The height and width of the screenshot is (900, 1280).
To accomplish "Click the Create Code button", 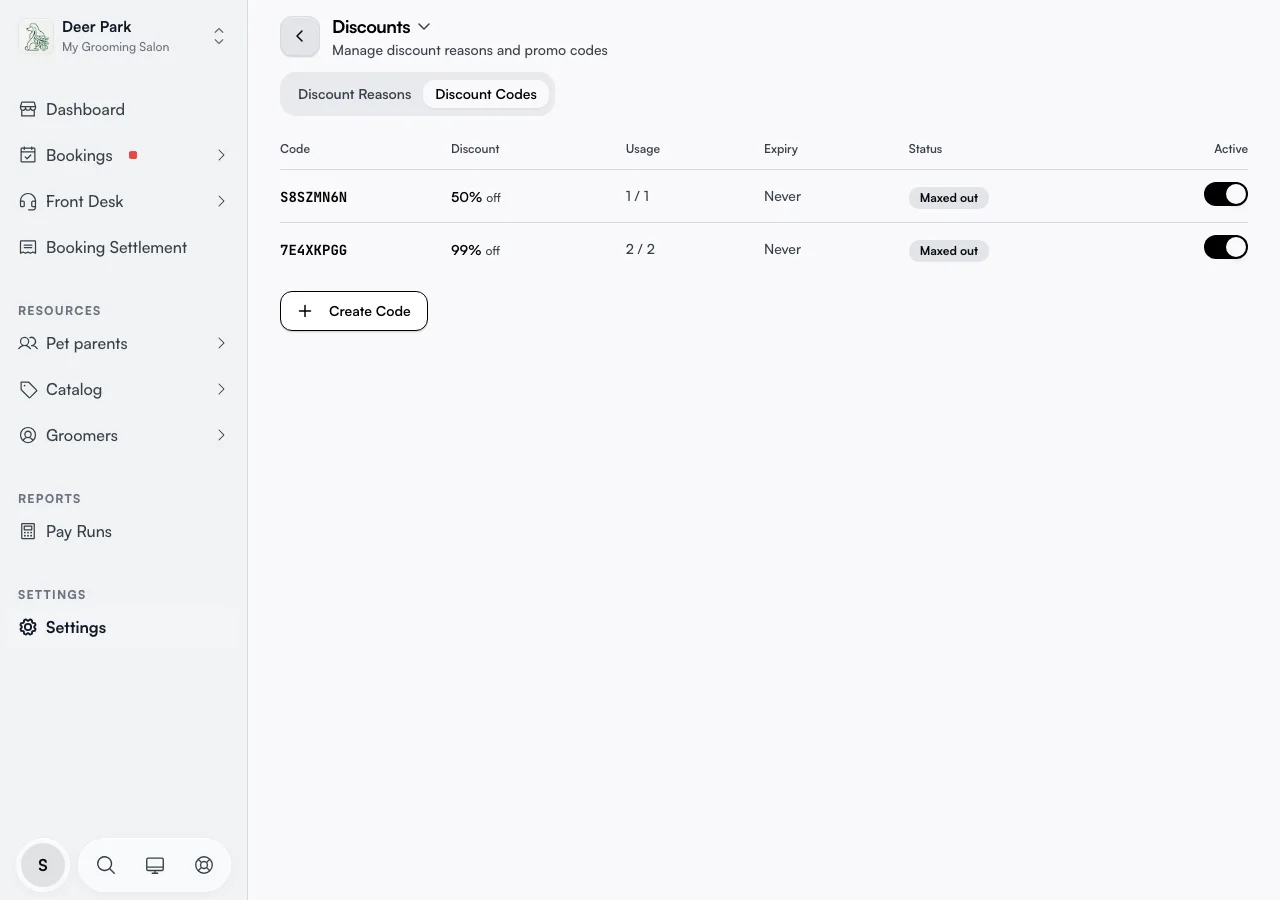I will pyautogui.click(x=354, y=311).
